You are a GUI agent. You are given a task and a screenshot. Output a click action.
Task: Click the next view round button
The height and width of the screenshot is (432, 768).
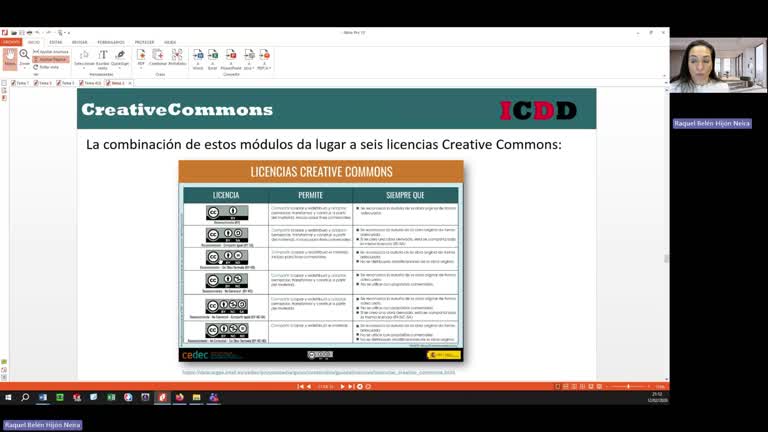click(x=368, y=386)
